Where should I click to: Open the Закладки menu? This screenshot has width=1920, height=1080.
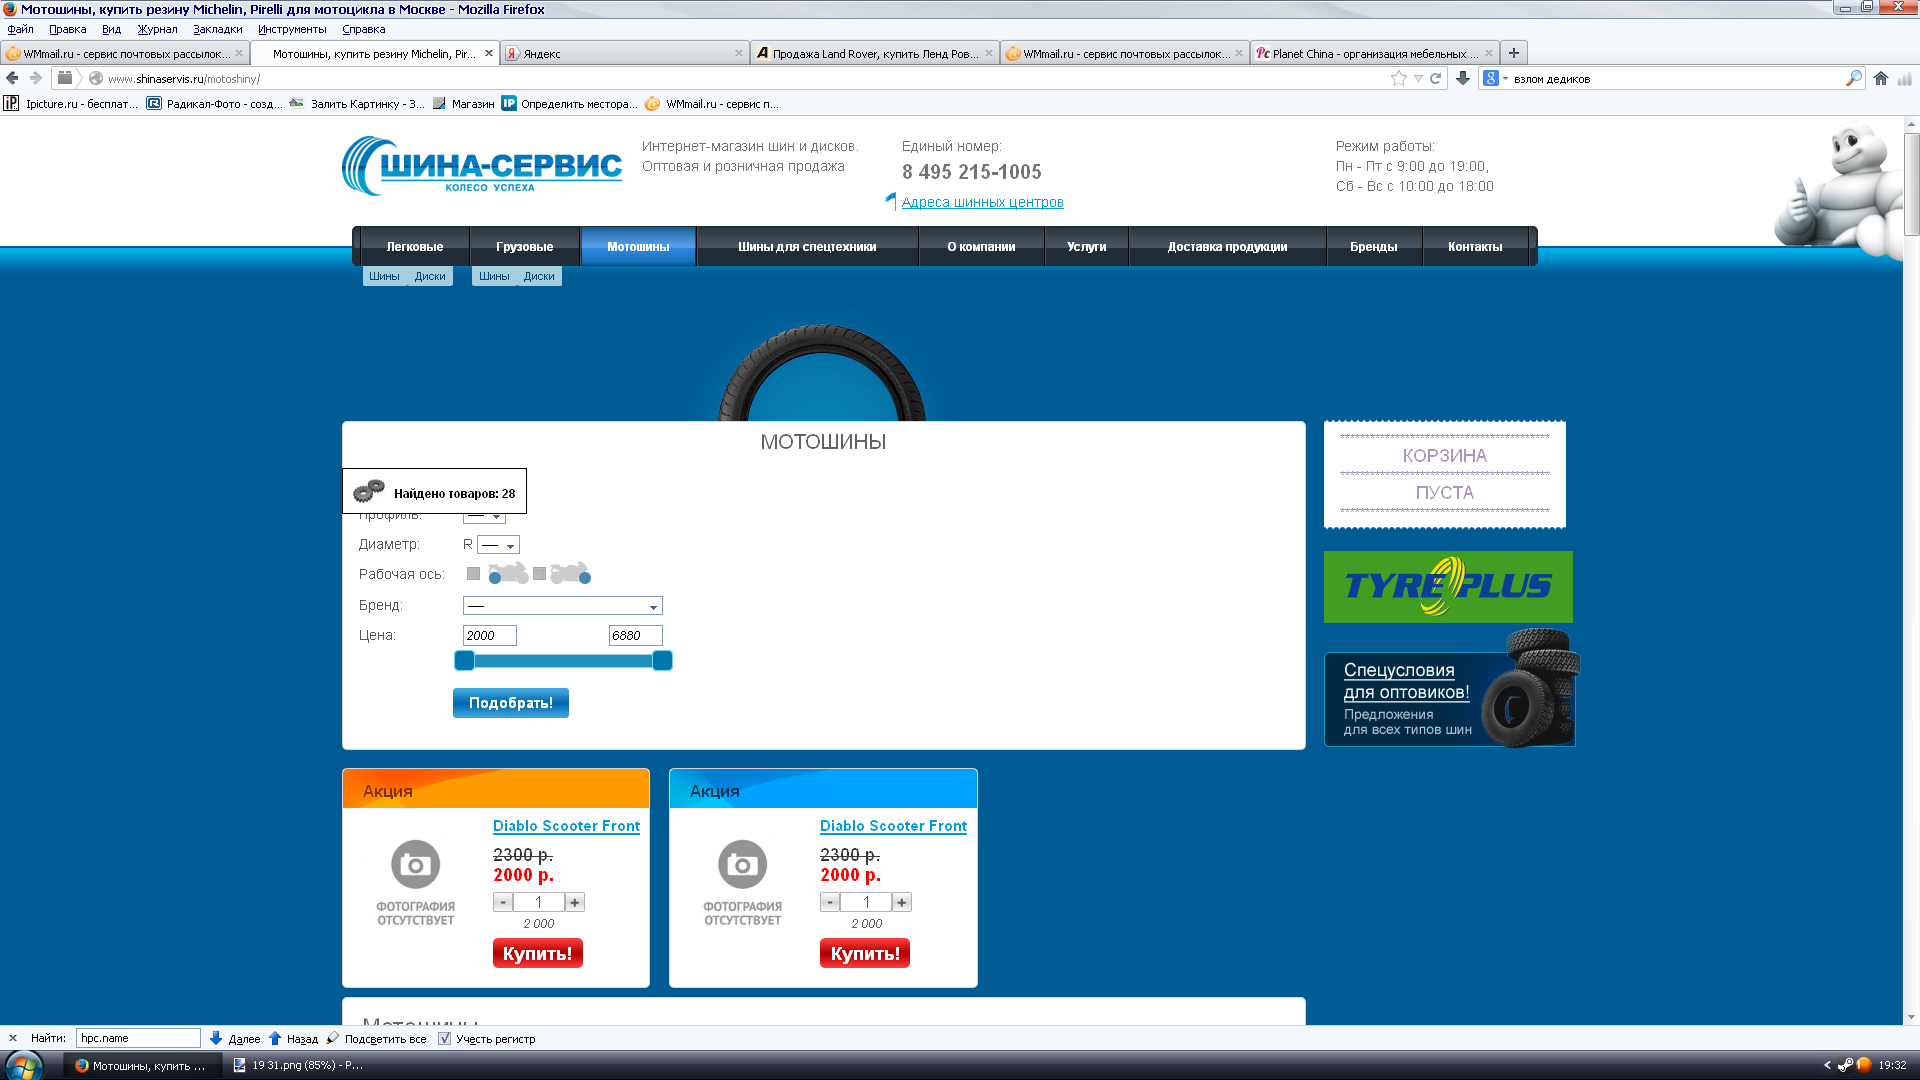click(x=217, y=29)
